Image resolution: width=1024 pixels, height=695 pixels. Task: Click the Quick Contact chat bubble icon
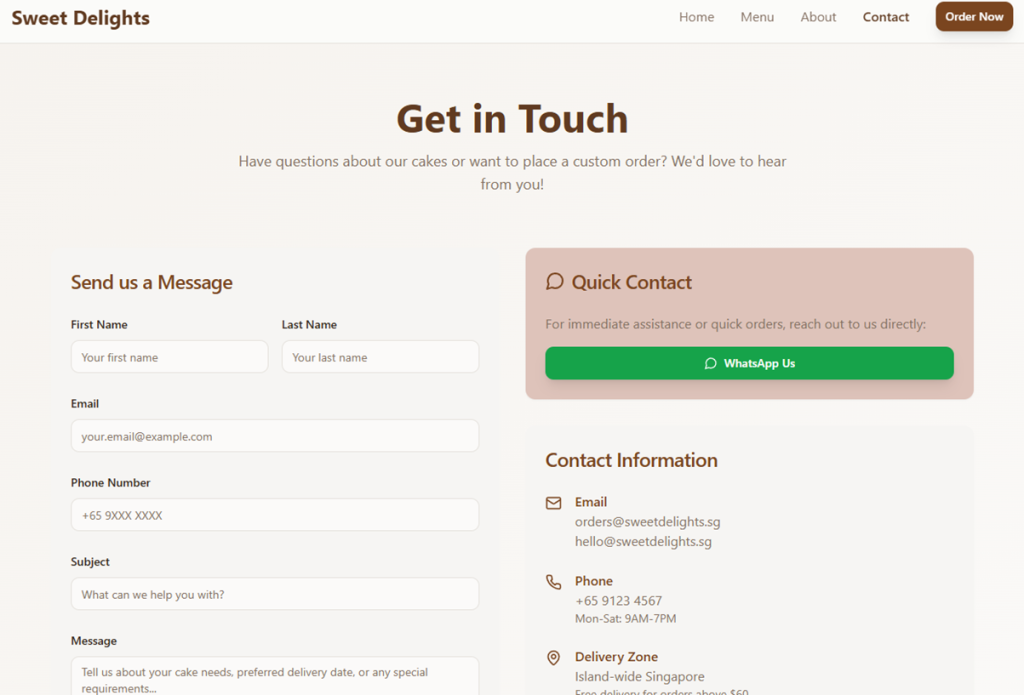click(x=554, y=282)
